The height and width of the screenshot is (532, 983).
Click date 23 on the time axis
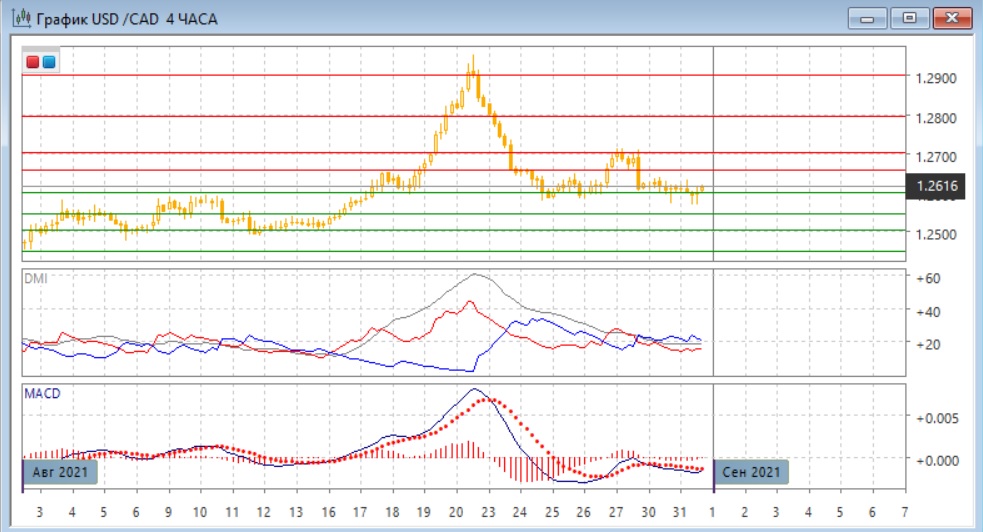487,512
